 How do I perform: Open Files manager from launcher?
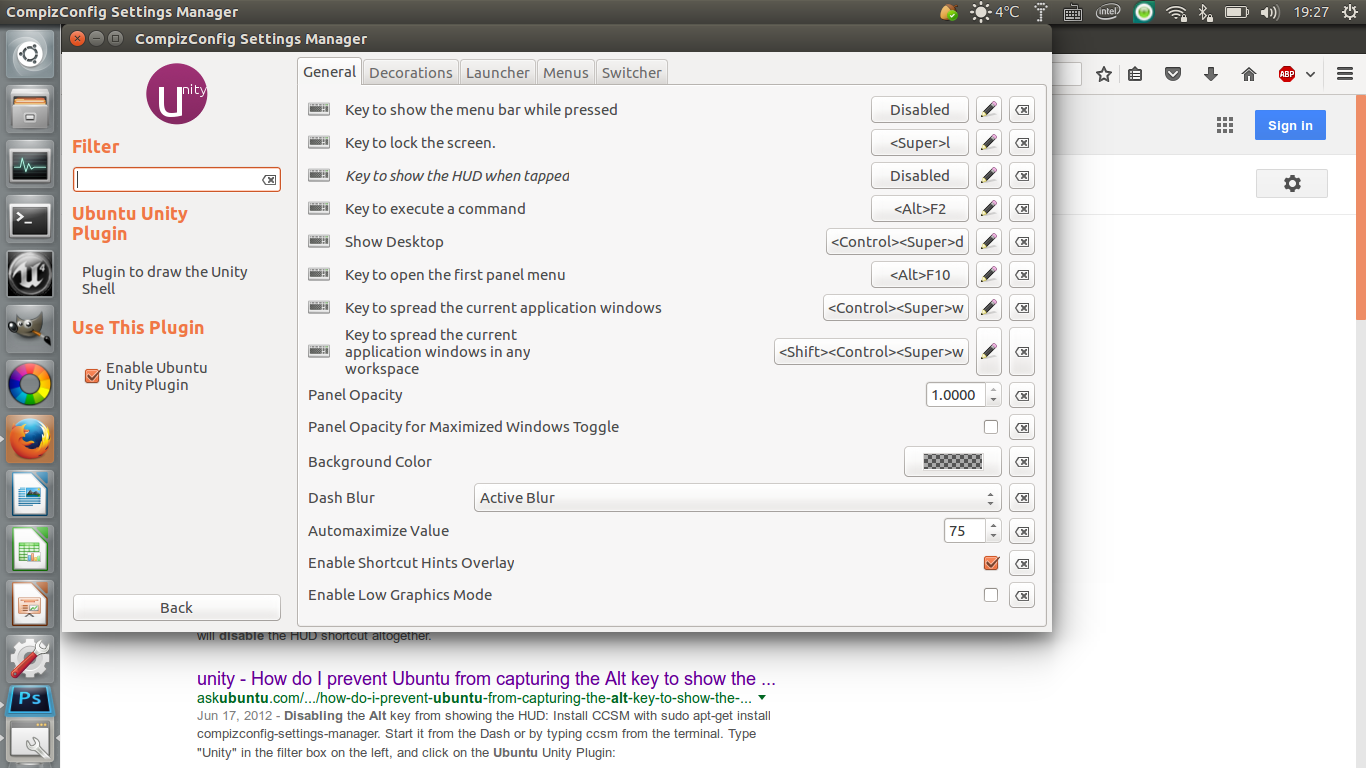click(x=30, y=109)
